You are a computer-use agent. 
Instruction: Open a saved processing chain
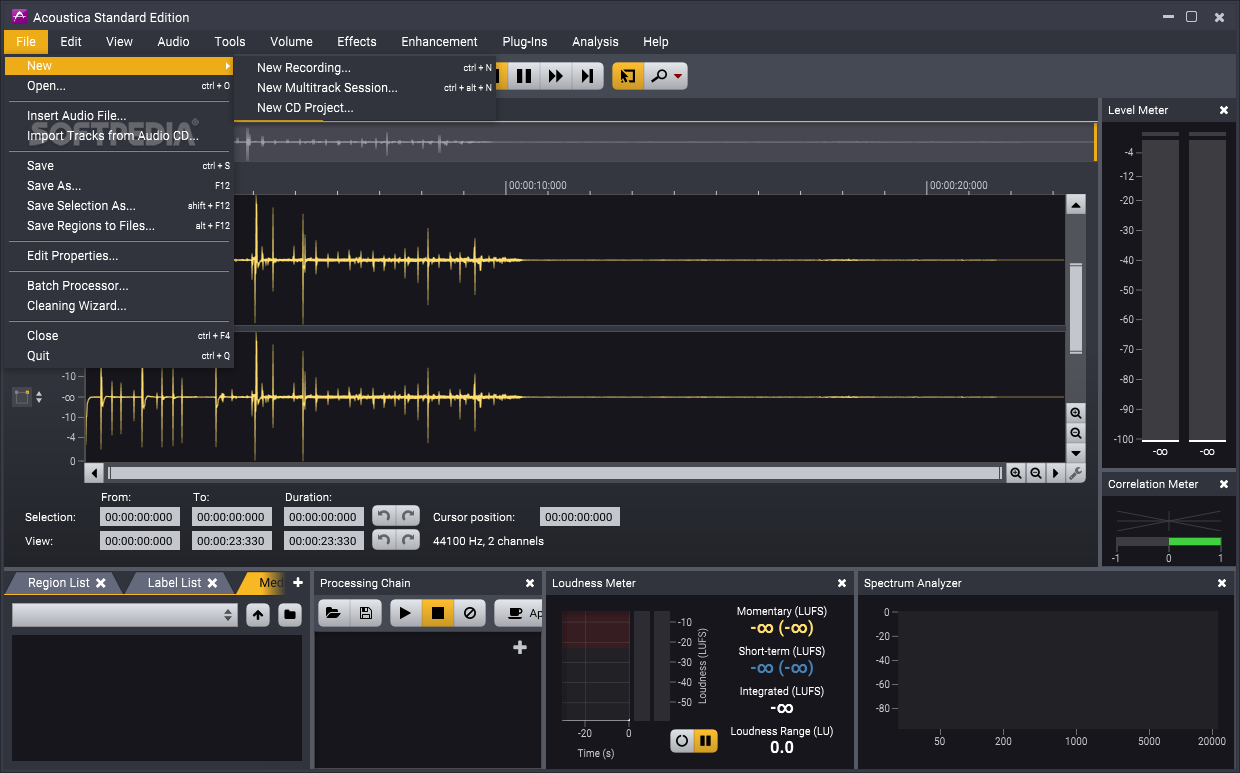pos(334,613)
